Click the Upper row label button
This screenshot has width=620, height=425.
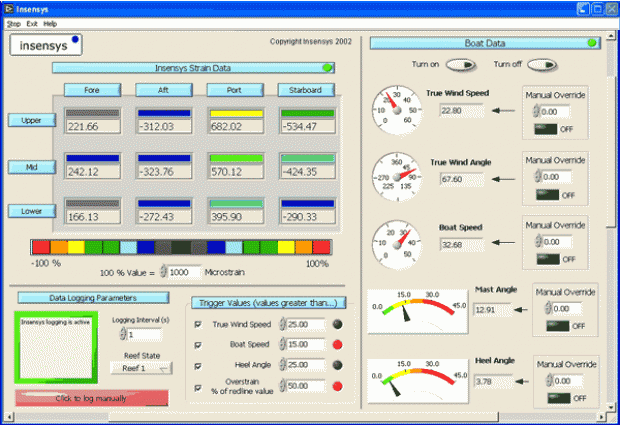30,120
